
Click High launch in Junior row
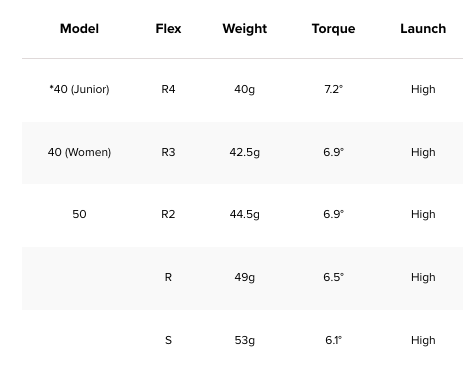point(423,89)
